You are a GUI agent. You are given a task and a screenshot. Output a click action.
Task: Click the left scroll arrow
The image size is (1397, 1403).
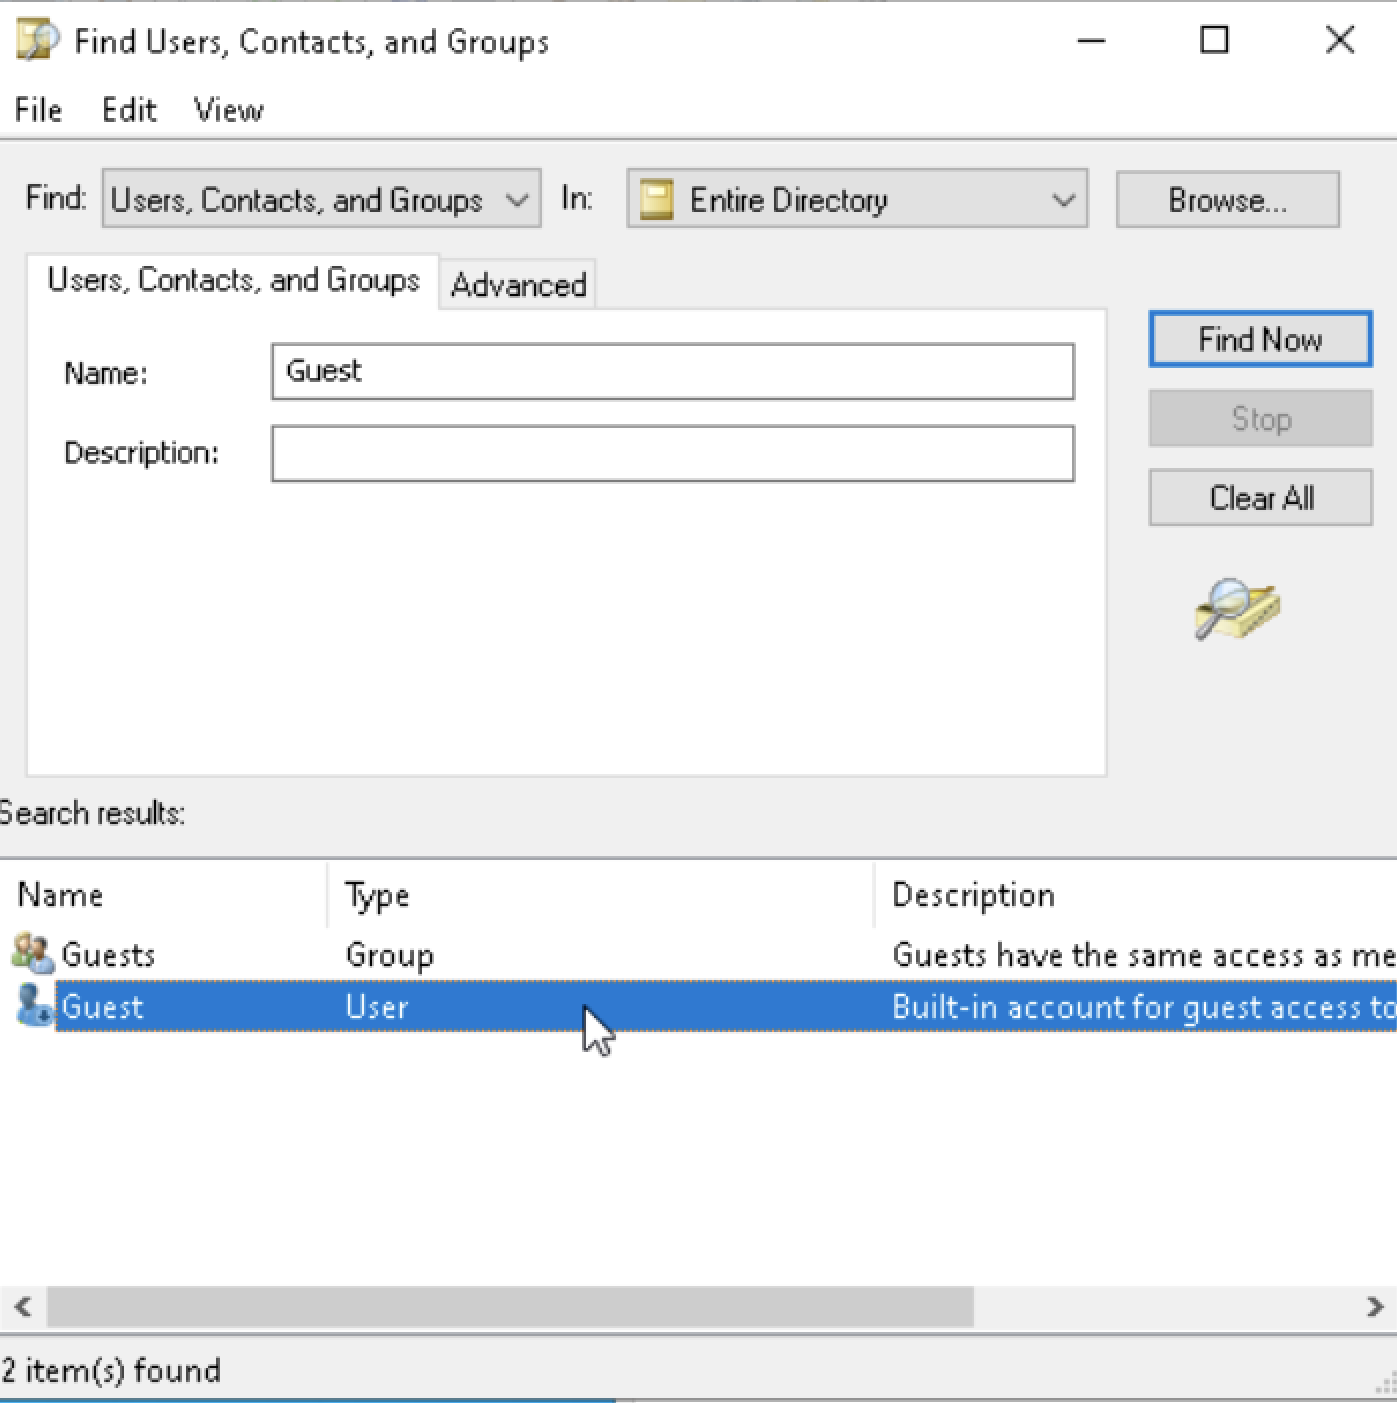[x=23, y=1306]
